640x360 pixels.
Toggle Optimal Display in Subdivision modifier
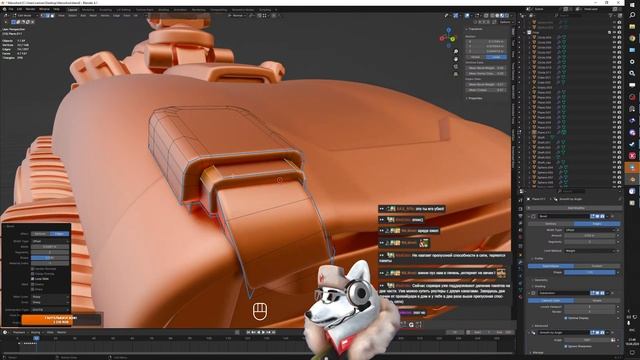pyautogui.click(x=566, y=318)
